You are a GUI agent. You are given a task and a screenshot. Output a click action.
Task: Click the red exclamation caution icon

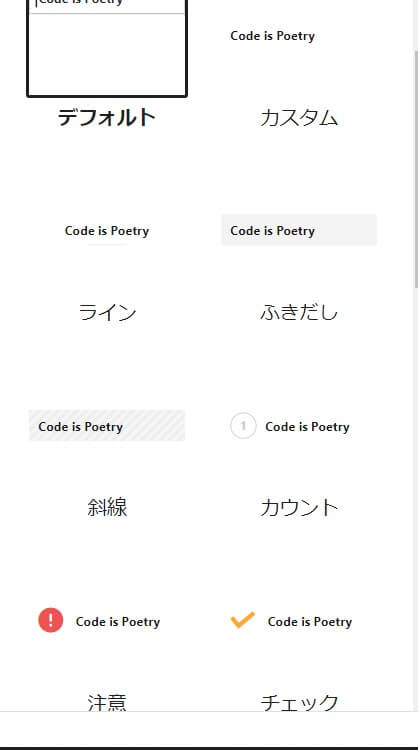pos(51,620)
